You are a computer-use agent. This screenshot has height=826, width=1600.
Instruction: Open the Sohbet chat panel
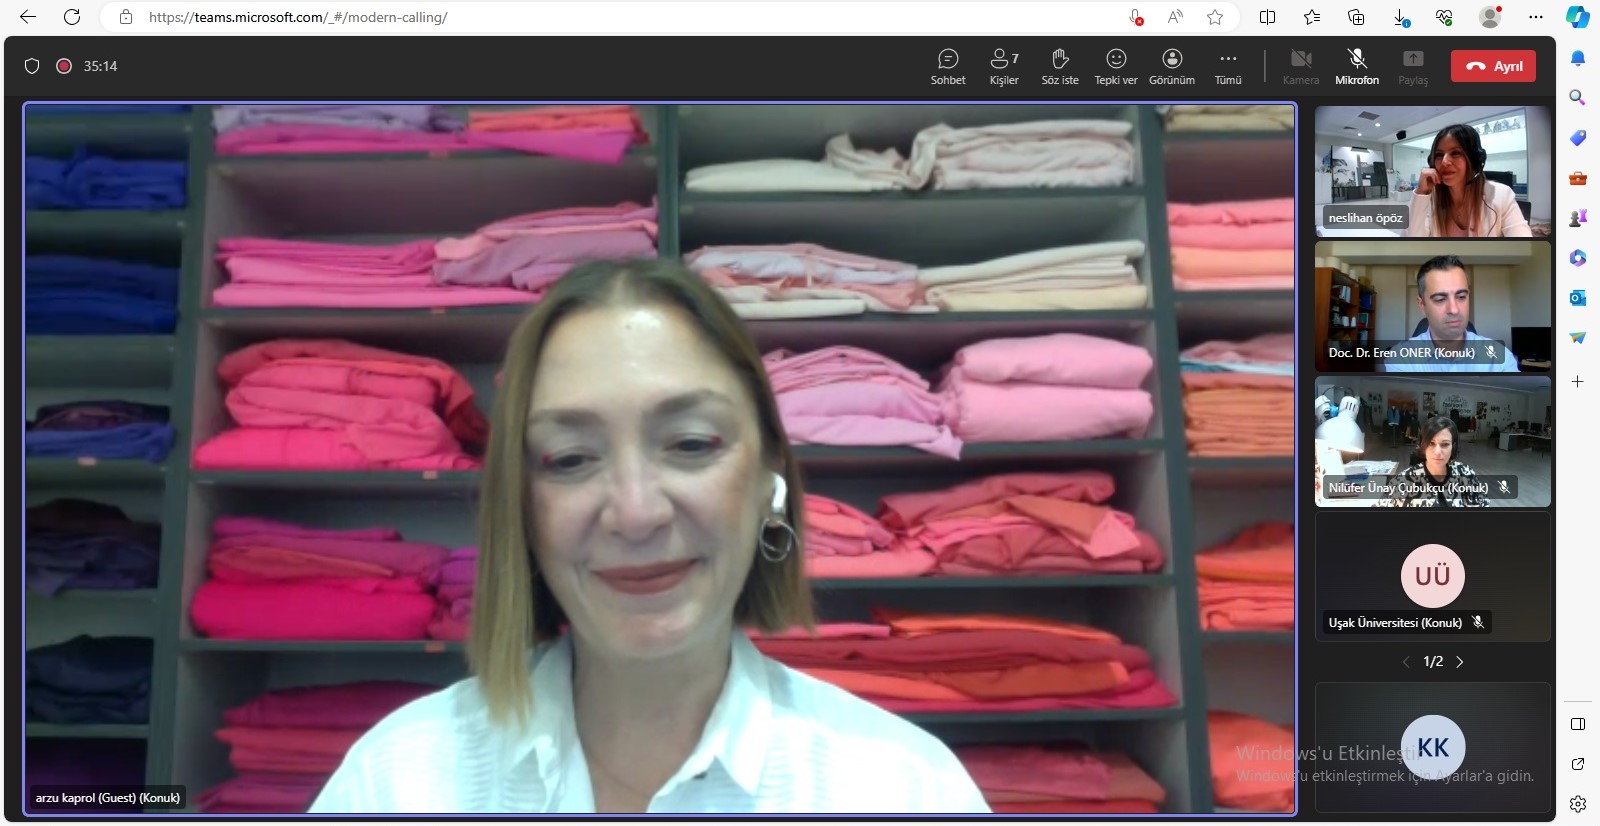[947, 66]
